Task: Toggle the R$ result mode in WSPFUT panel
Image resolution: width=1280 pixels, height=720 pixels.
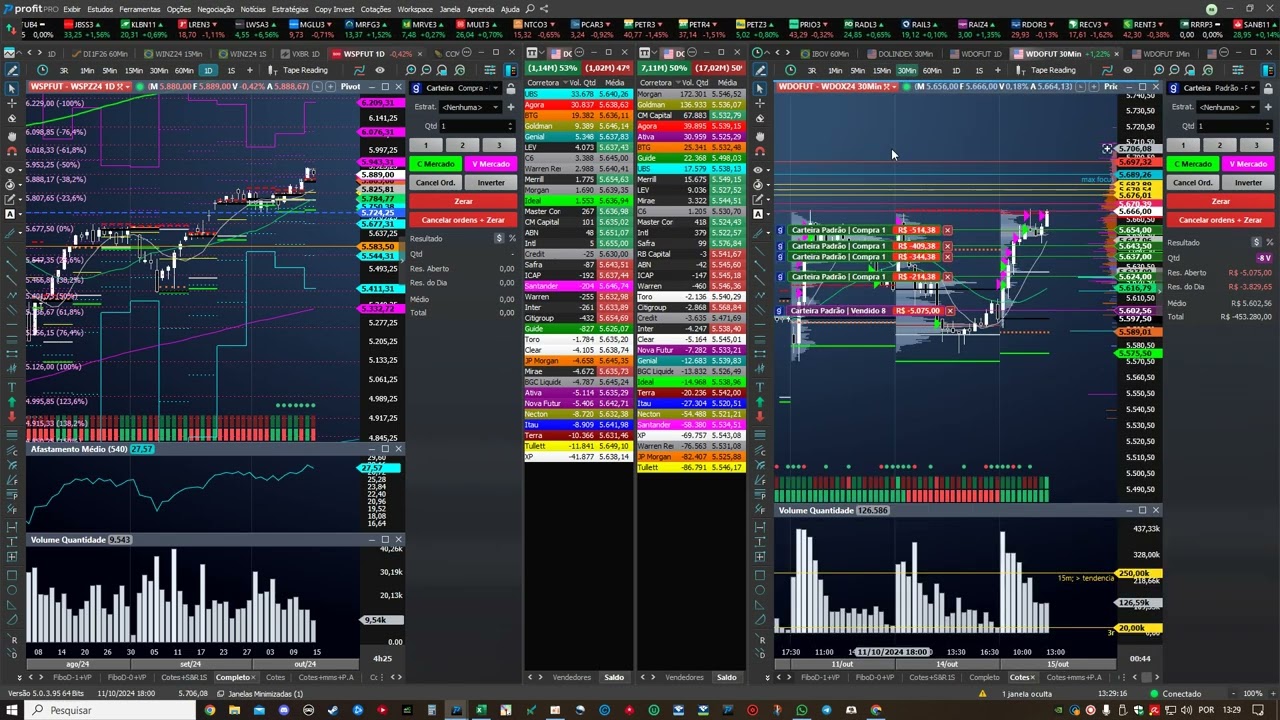Action: [x=499, y=239]
